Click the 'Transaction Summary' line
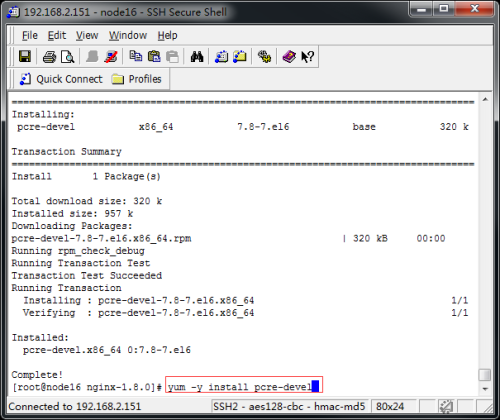This screenshot has height=420, width=500. [67, 152]
